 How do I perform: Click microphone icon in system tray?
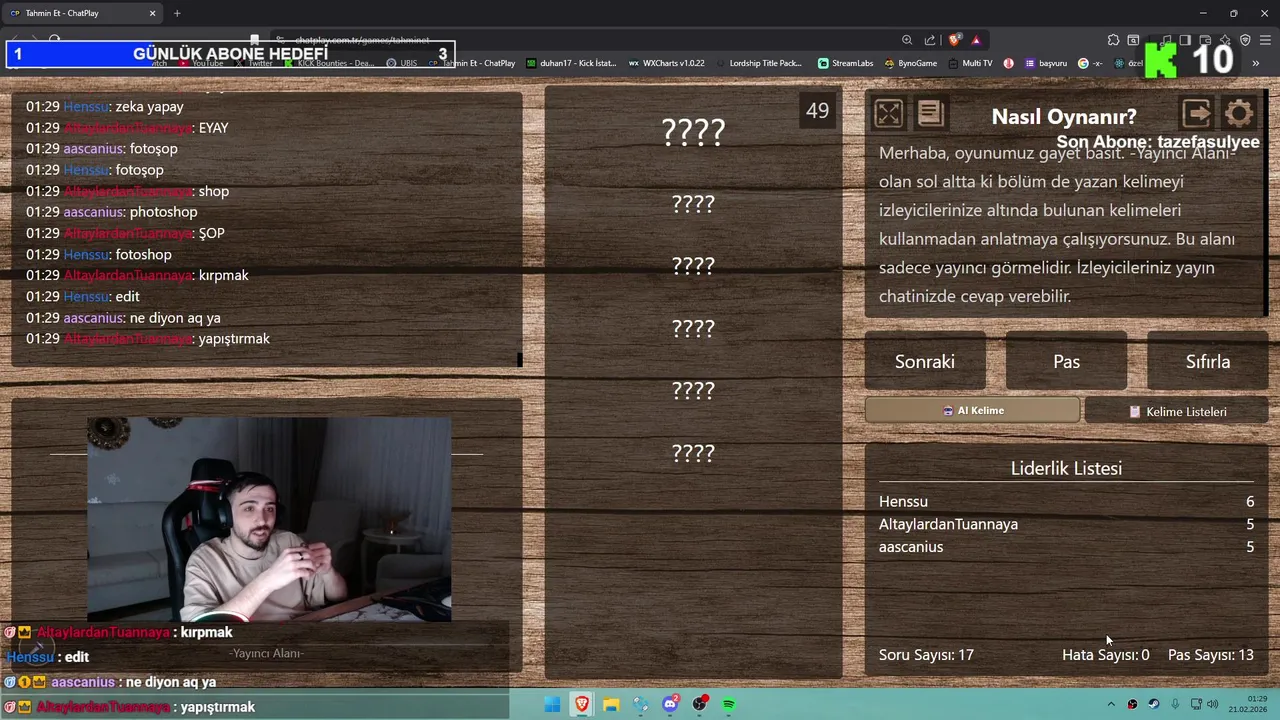(x=1175, y=704)
